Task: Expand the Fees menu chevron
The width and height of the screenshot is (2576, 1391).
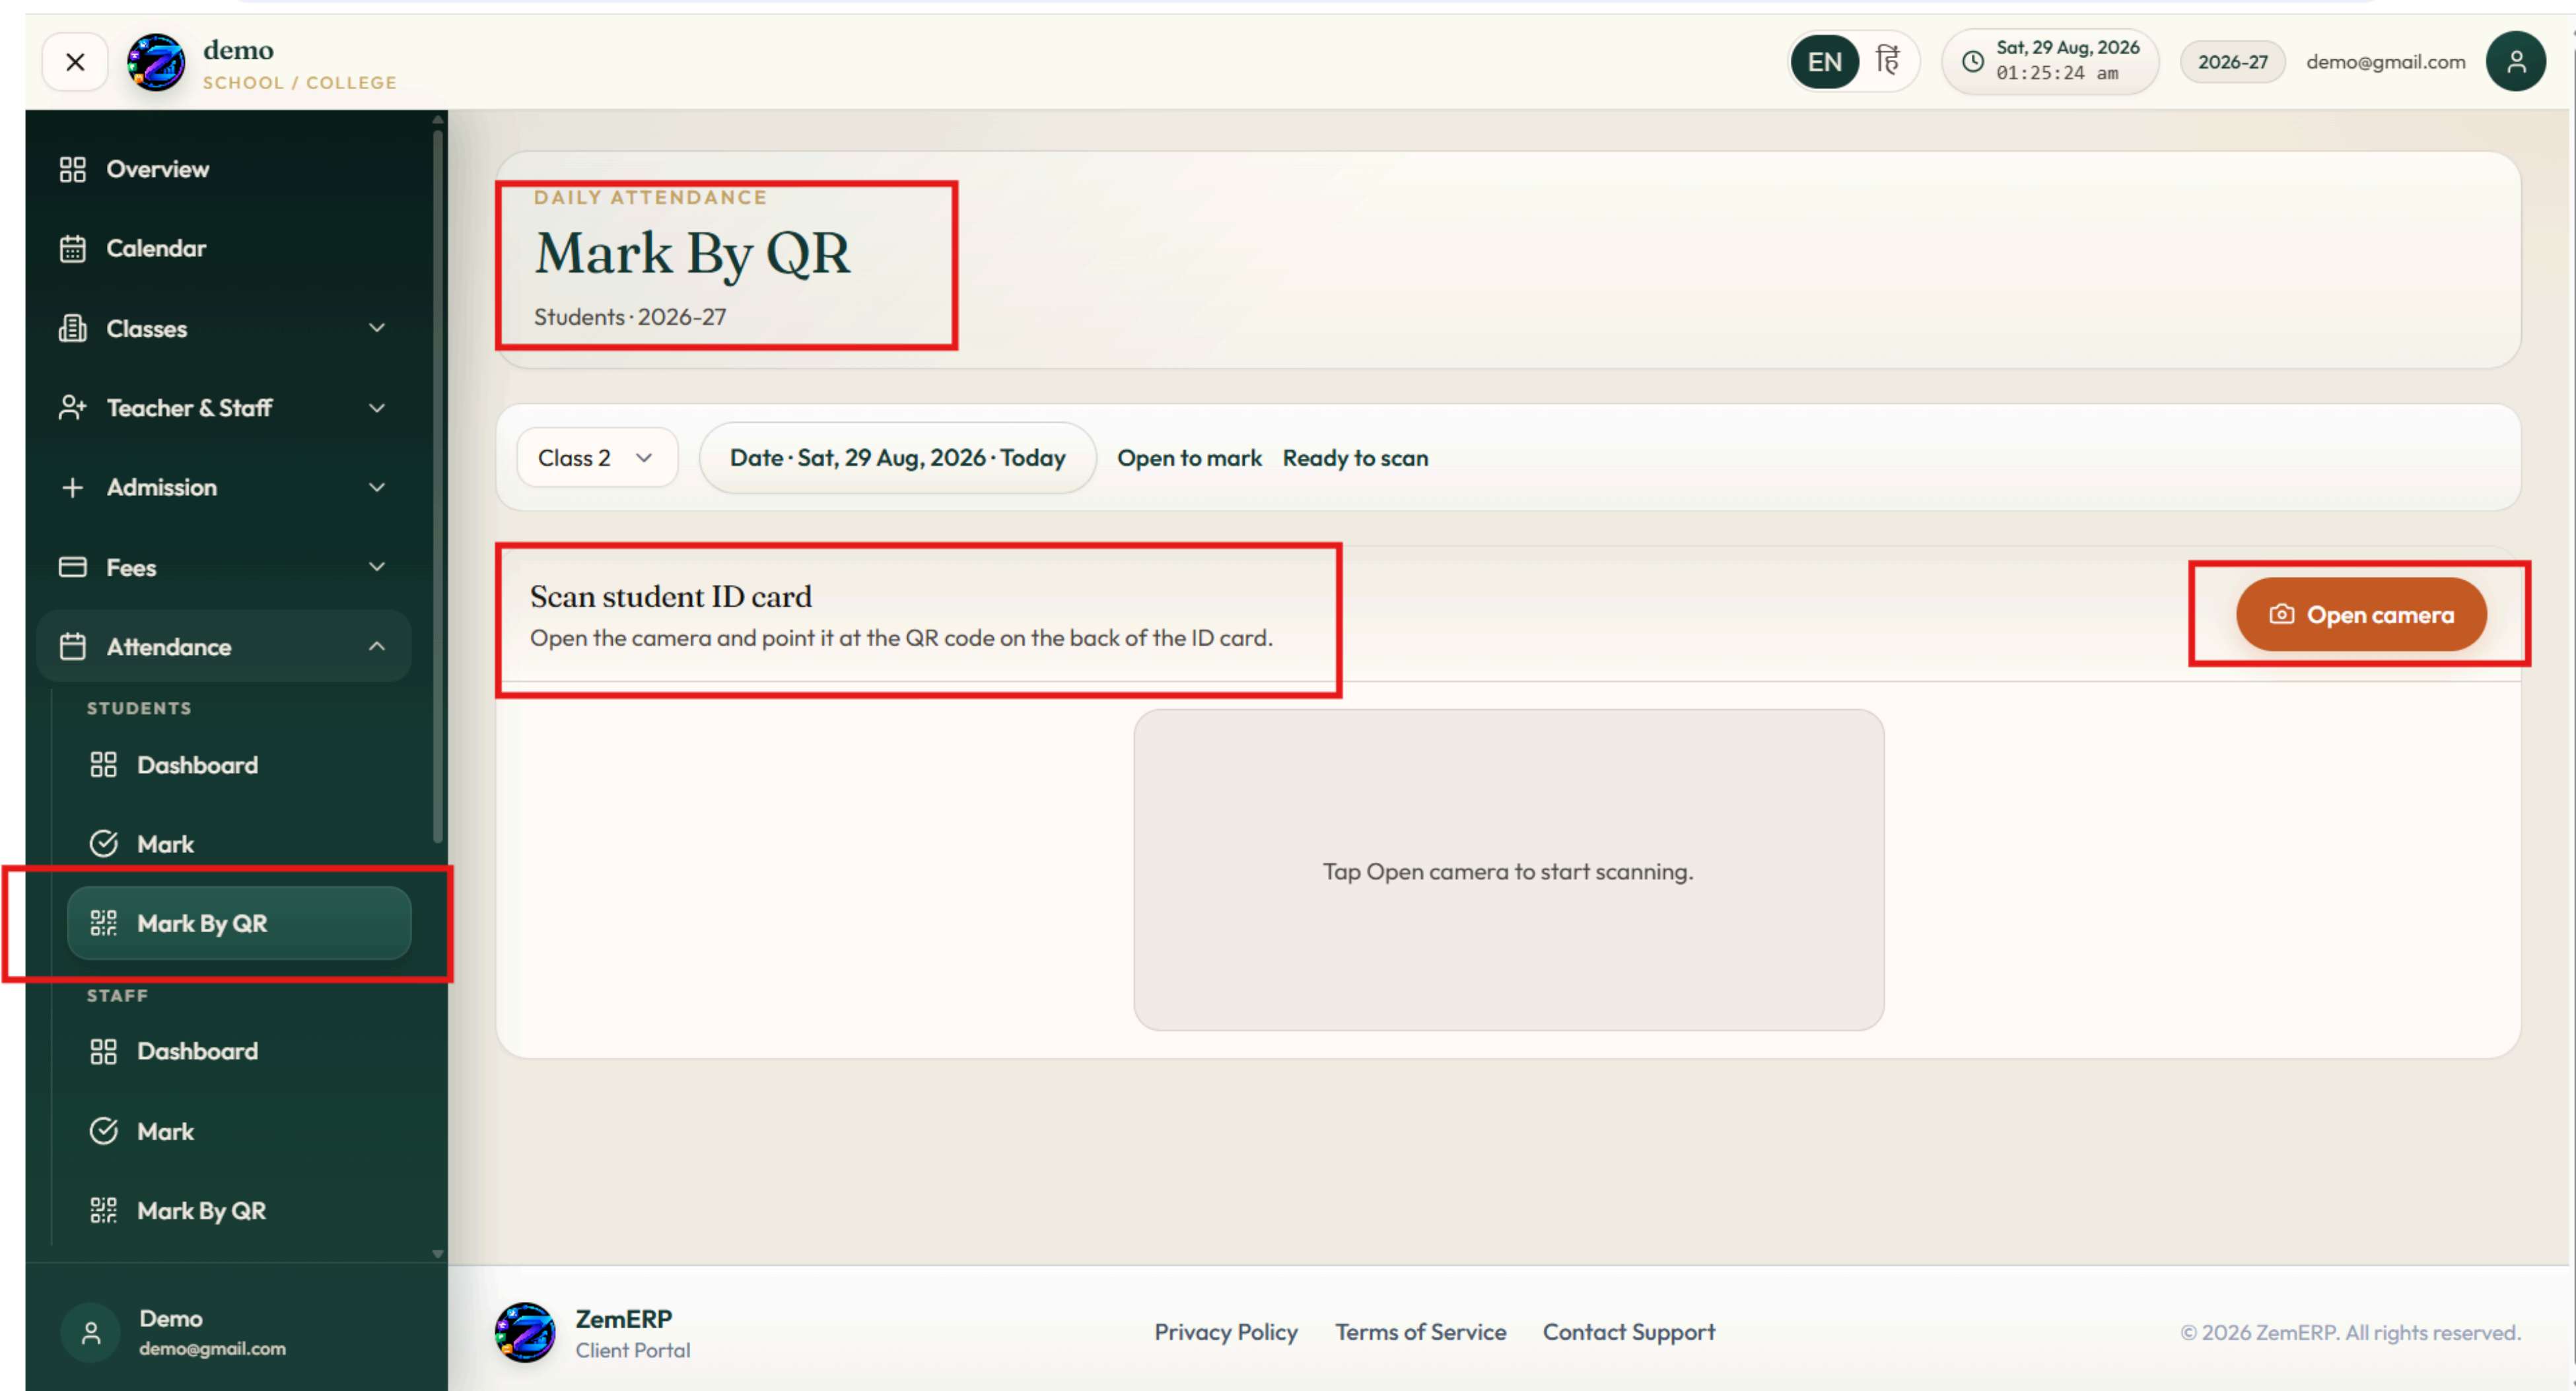Action: (x=377, y=567)
